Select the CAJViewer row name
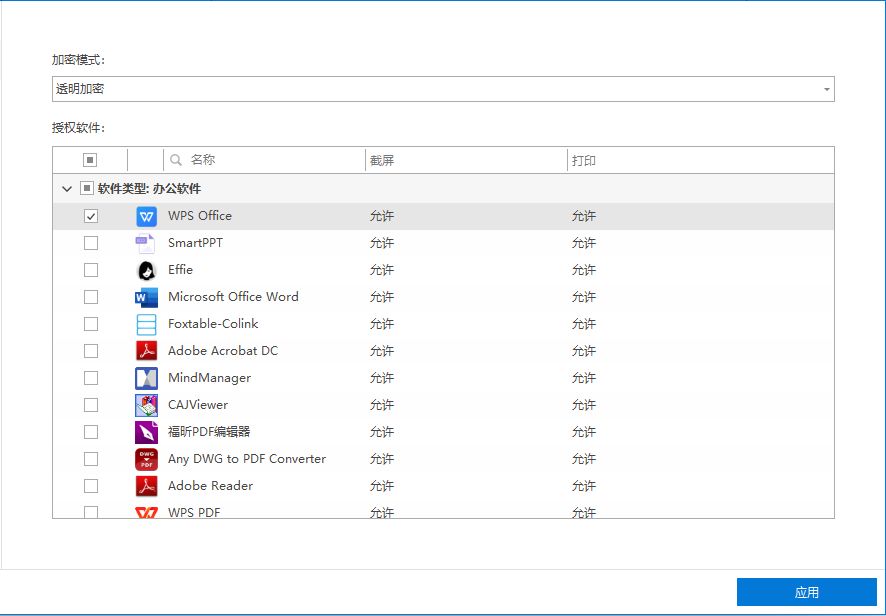Viewport: 886px width, 616px height. tap(198, 405)
